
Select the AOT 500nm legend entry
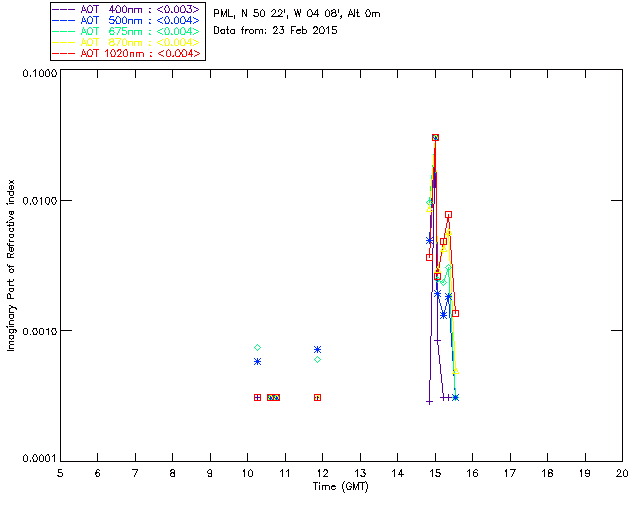point(127,20)
